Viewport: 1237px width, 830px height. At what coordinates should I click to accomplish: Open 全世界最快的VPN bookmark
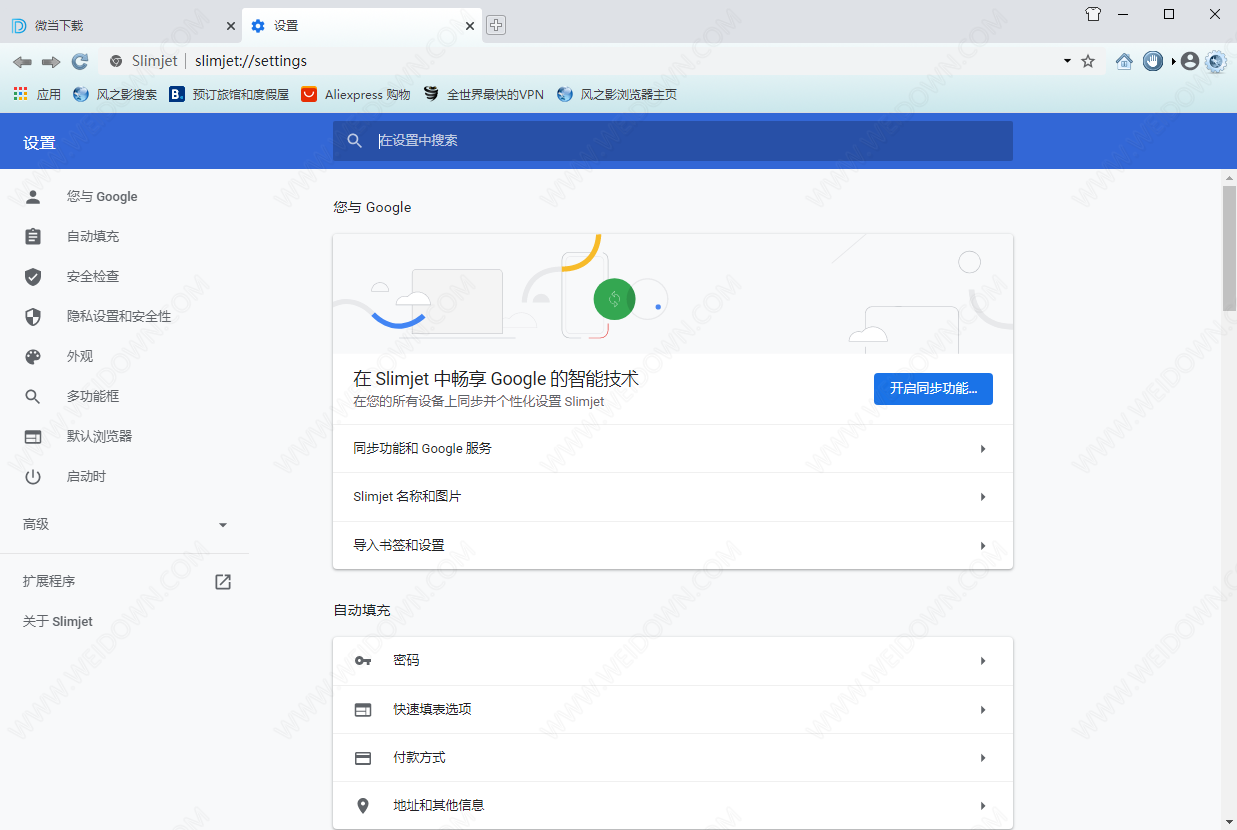pyautogui.click(x=484, y=94)
